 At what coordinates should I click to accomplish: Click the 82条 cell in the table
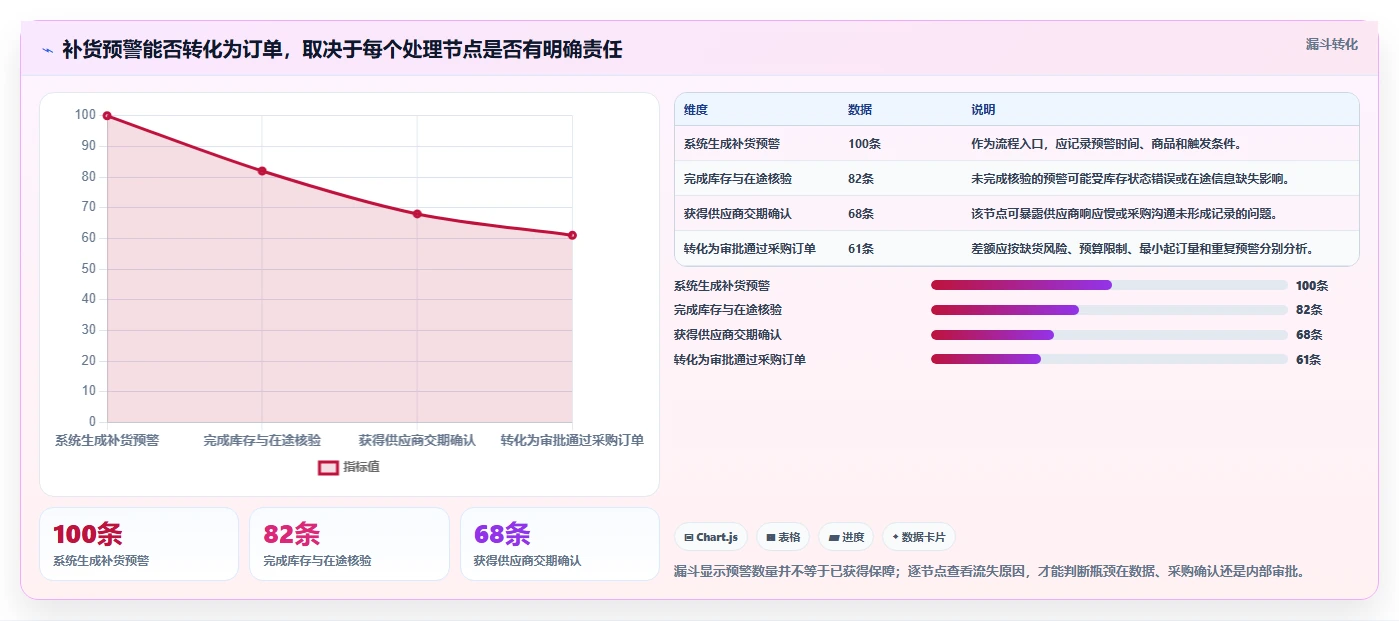click(x=861, y=179)
